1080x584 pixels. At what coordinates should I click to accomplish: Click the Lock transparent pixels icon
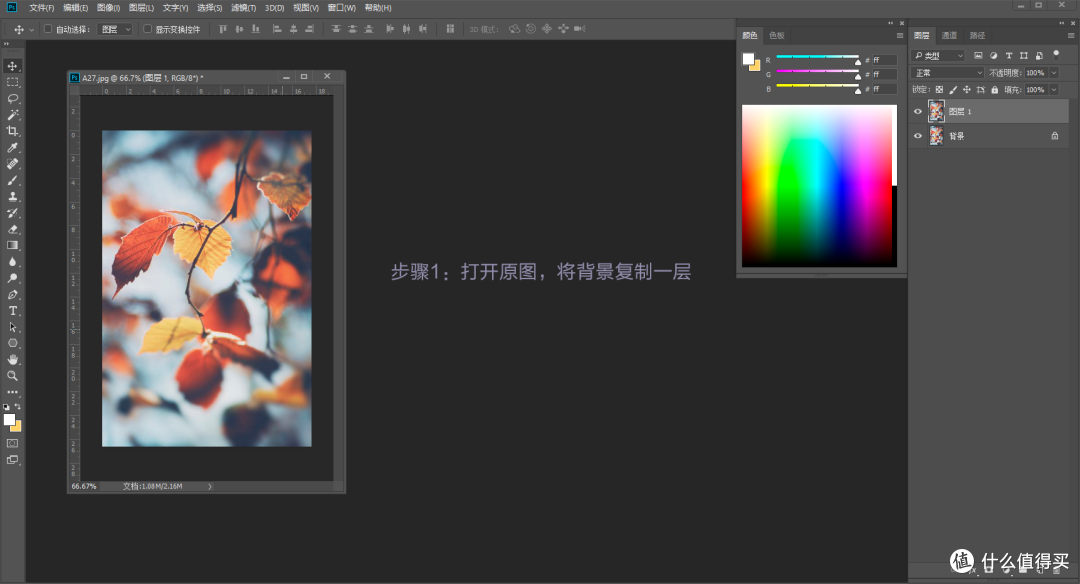pos(939,89)
